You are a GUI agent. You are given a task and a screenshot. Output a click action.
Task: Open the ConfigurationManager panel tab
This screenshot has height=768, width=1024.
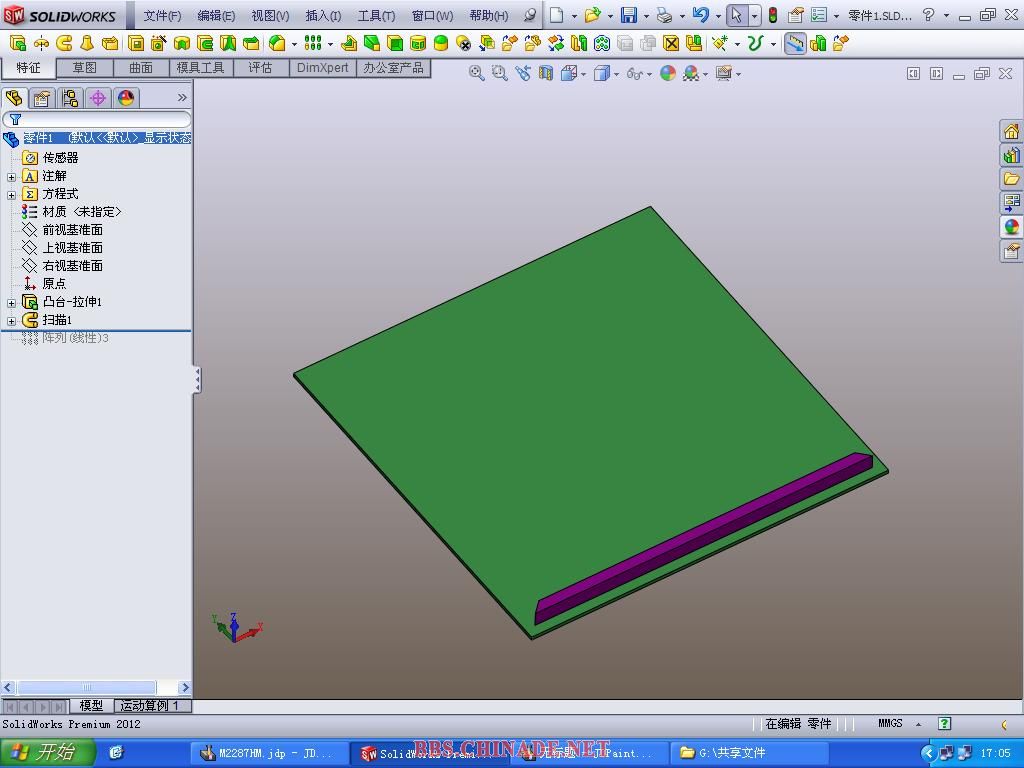(69, 98)
